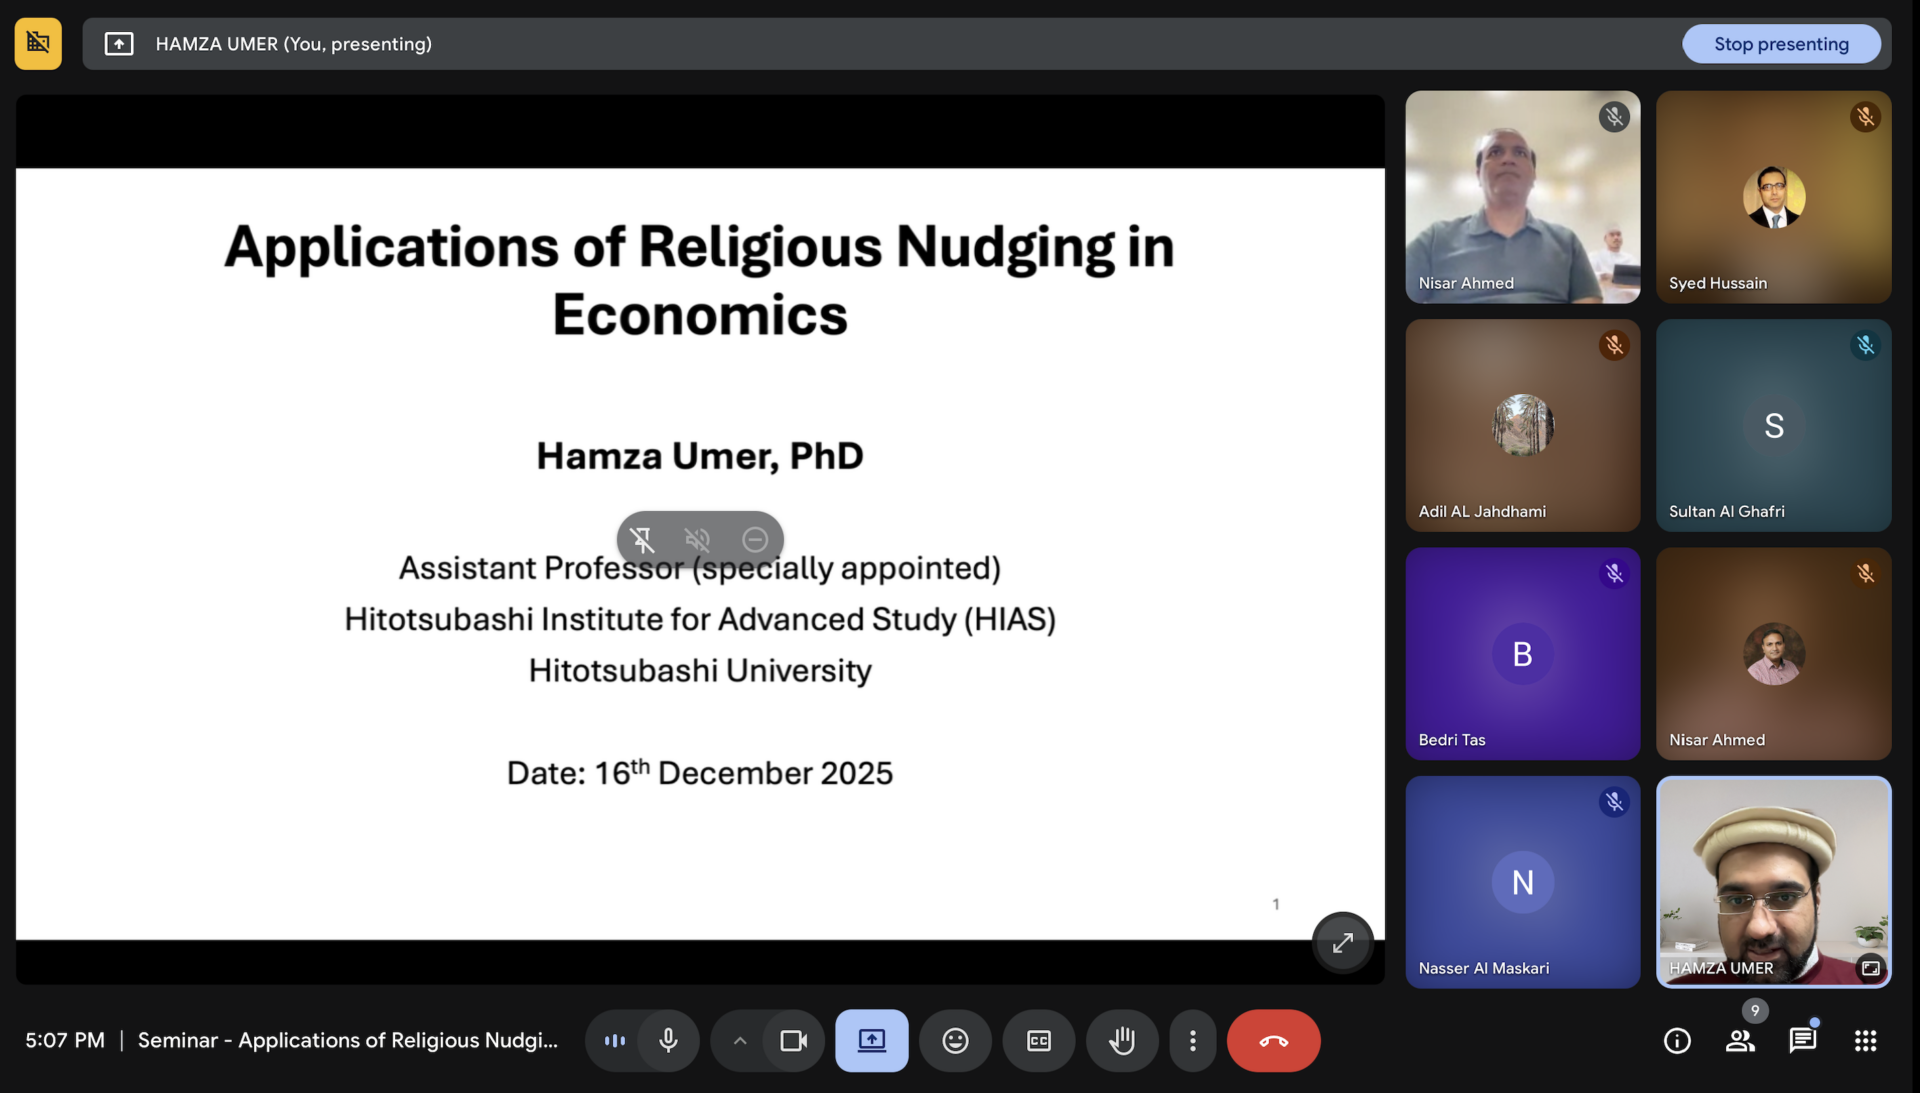Click the present screen button
Image resolution: width=1920 pixels, height=1093 pixels.
click(x=871, y=1040)
